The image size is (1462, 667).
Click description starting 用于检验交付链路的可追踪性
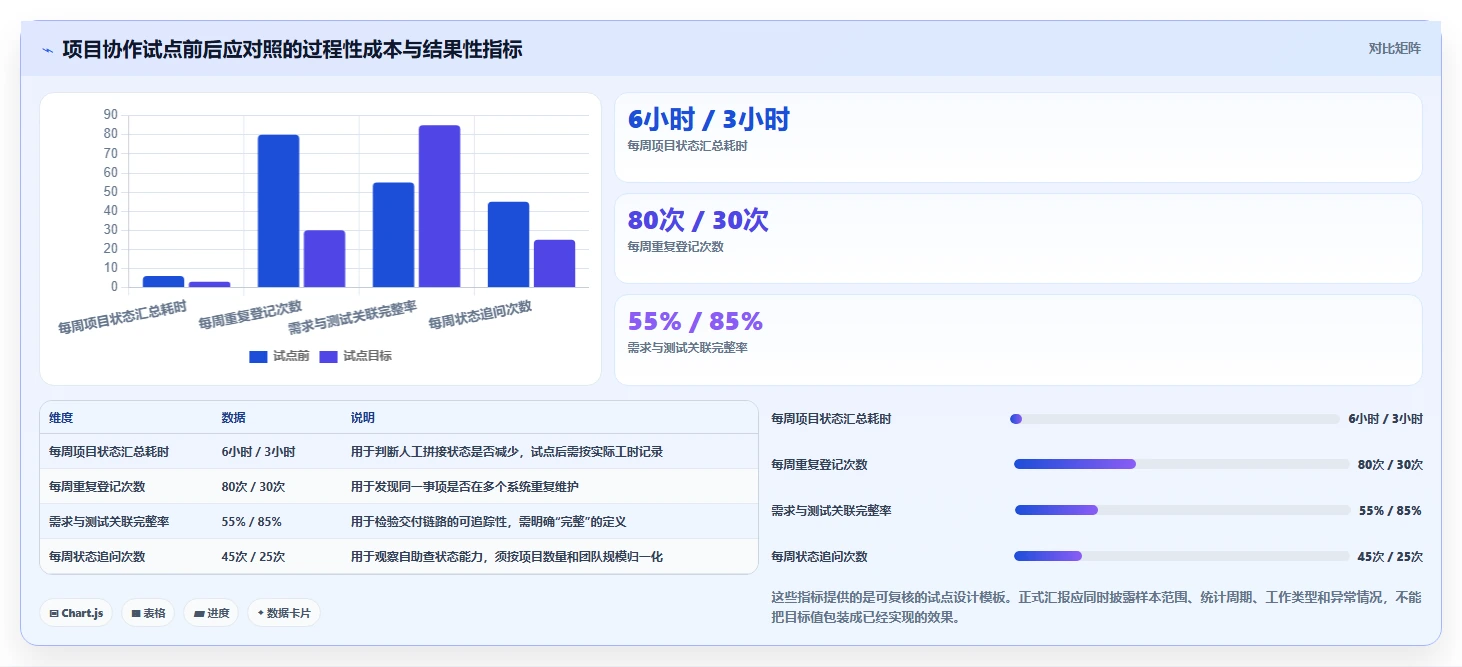[488, 522]
